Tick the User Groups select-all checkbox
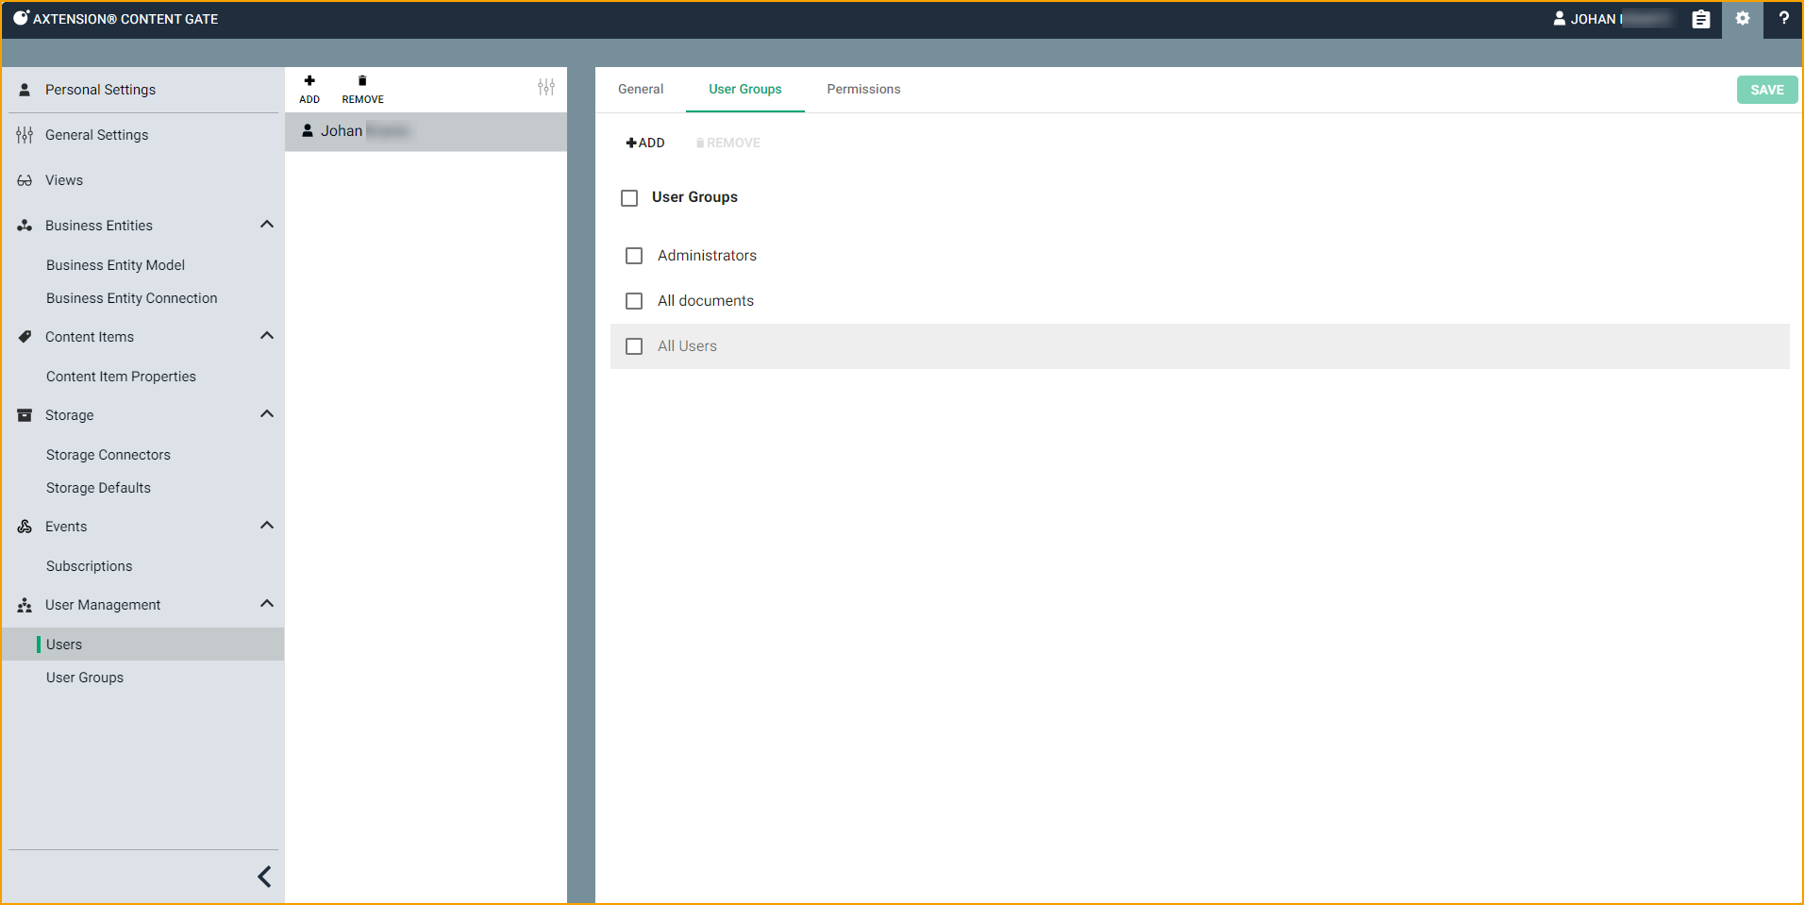 point(629,198)
